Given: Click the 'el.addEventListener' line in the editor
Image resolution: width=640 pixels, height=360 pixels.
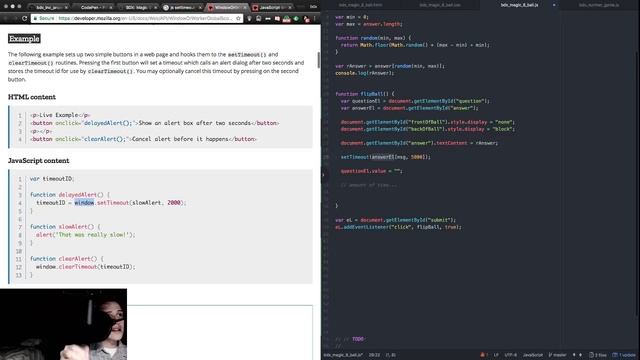Looking at the screenshot, I should click(398, 227).
